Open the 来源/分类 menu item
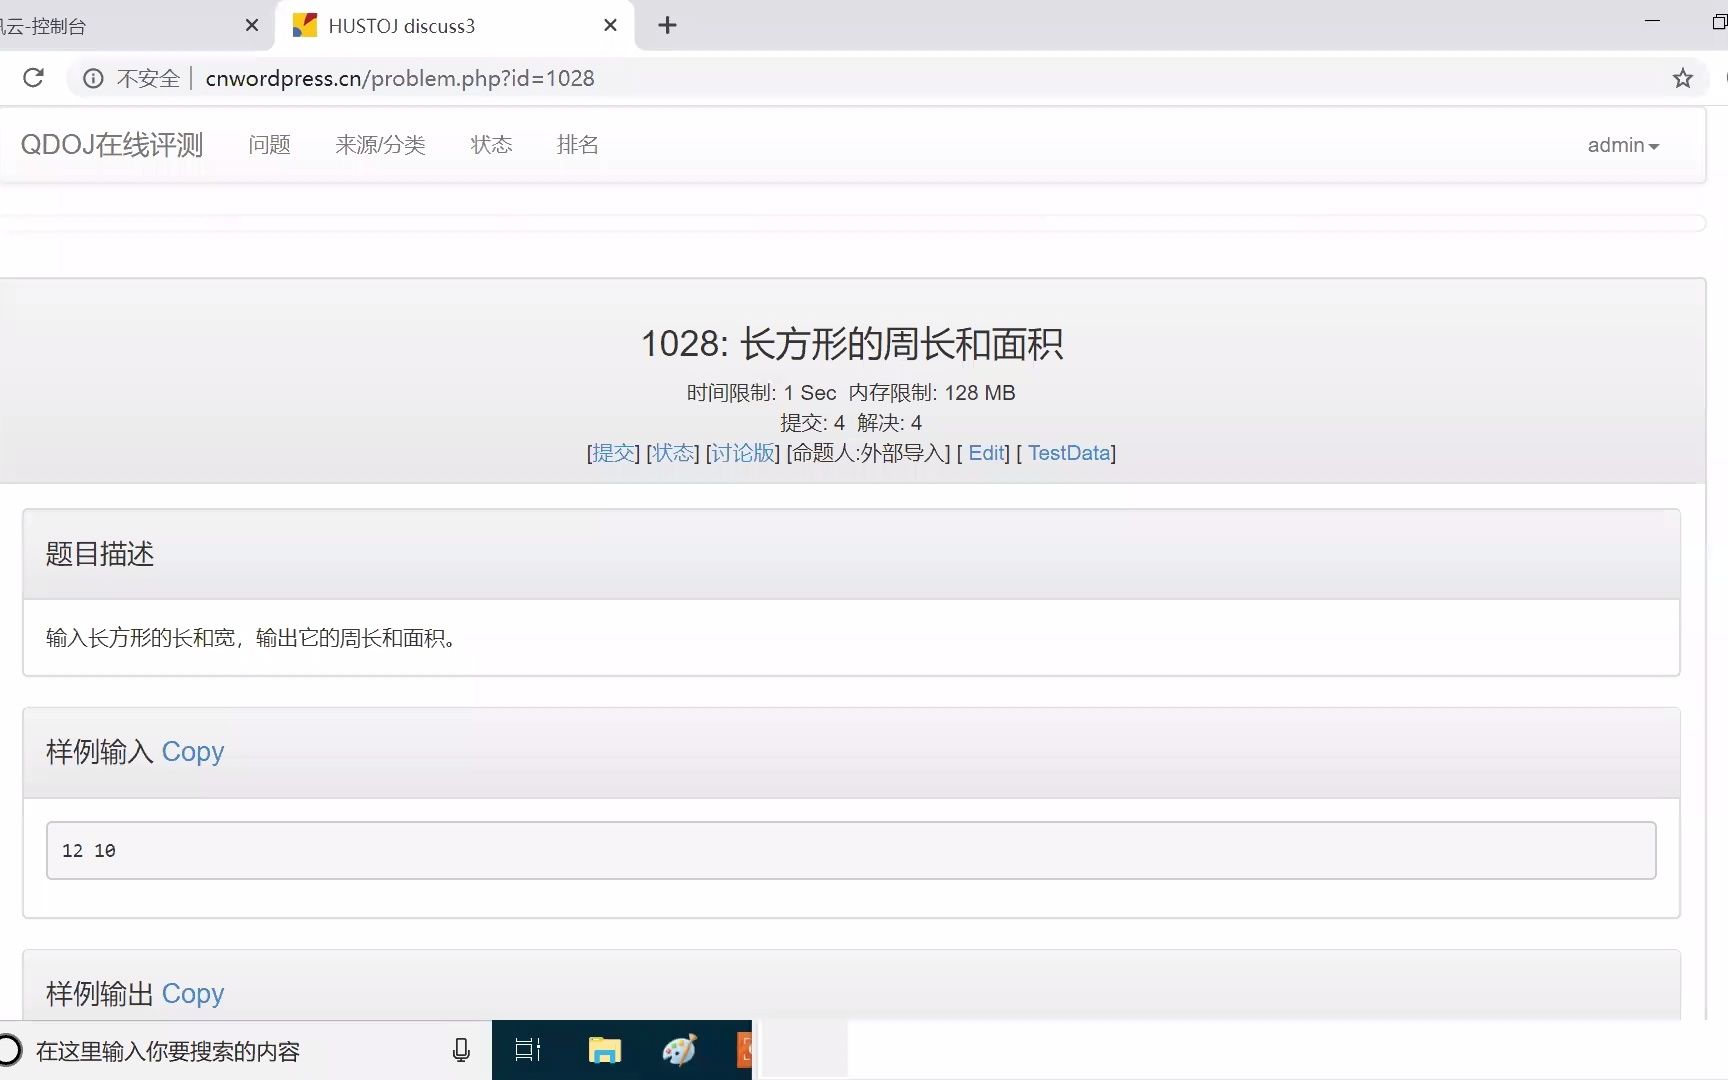Viewport: 1728px width, 1080px height. pyautogui.click(x=380, y=145)
